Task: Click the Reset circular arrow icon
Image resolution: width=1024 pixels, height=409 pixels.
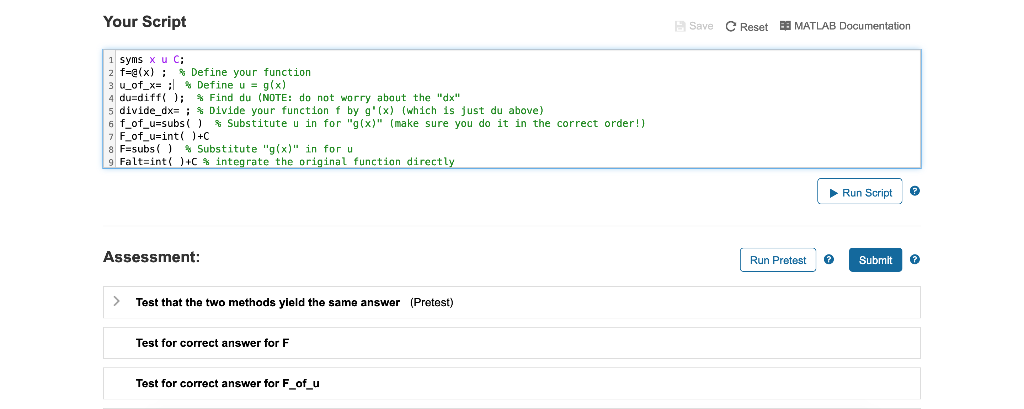Action: coord(731,27)
